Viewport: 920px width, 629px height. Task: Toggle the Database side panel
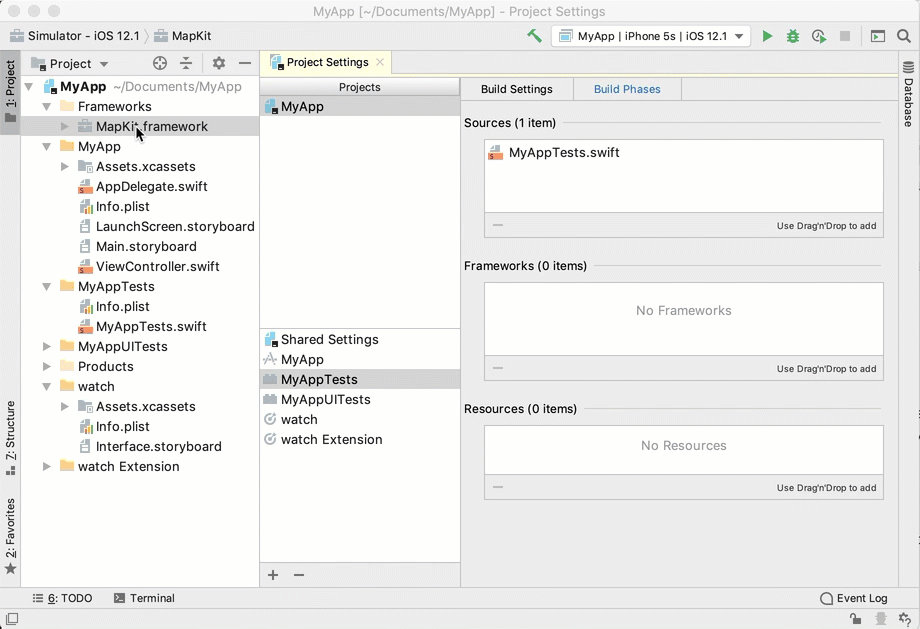click(x=908, y=95)
